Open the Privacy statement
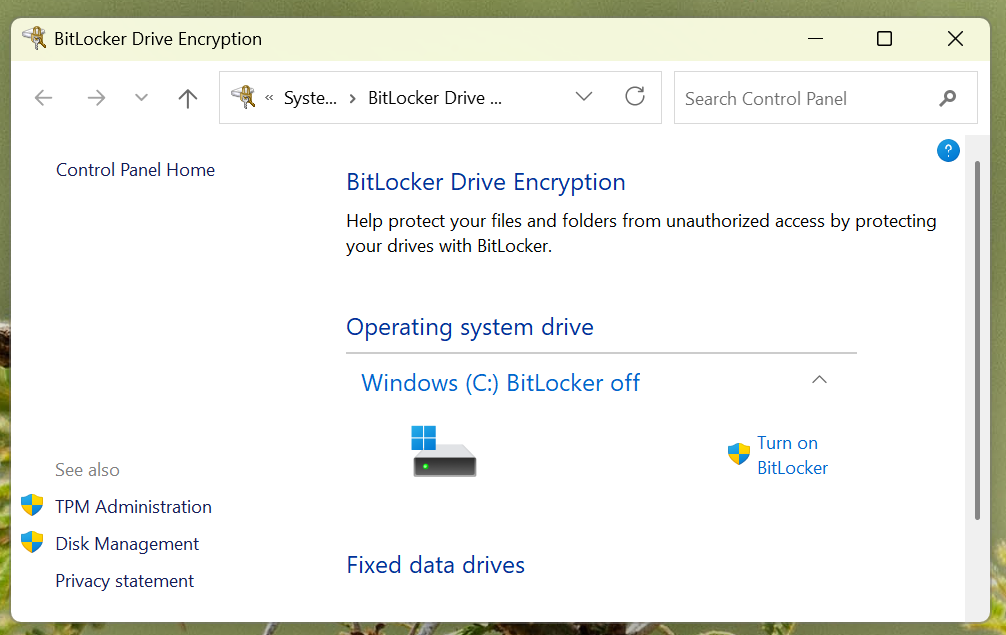 124,581
